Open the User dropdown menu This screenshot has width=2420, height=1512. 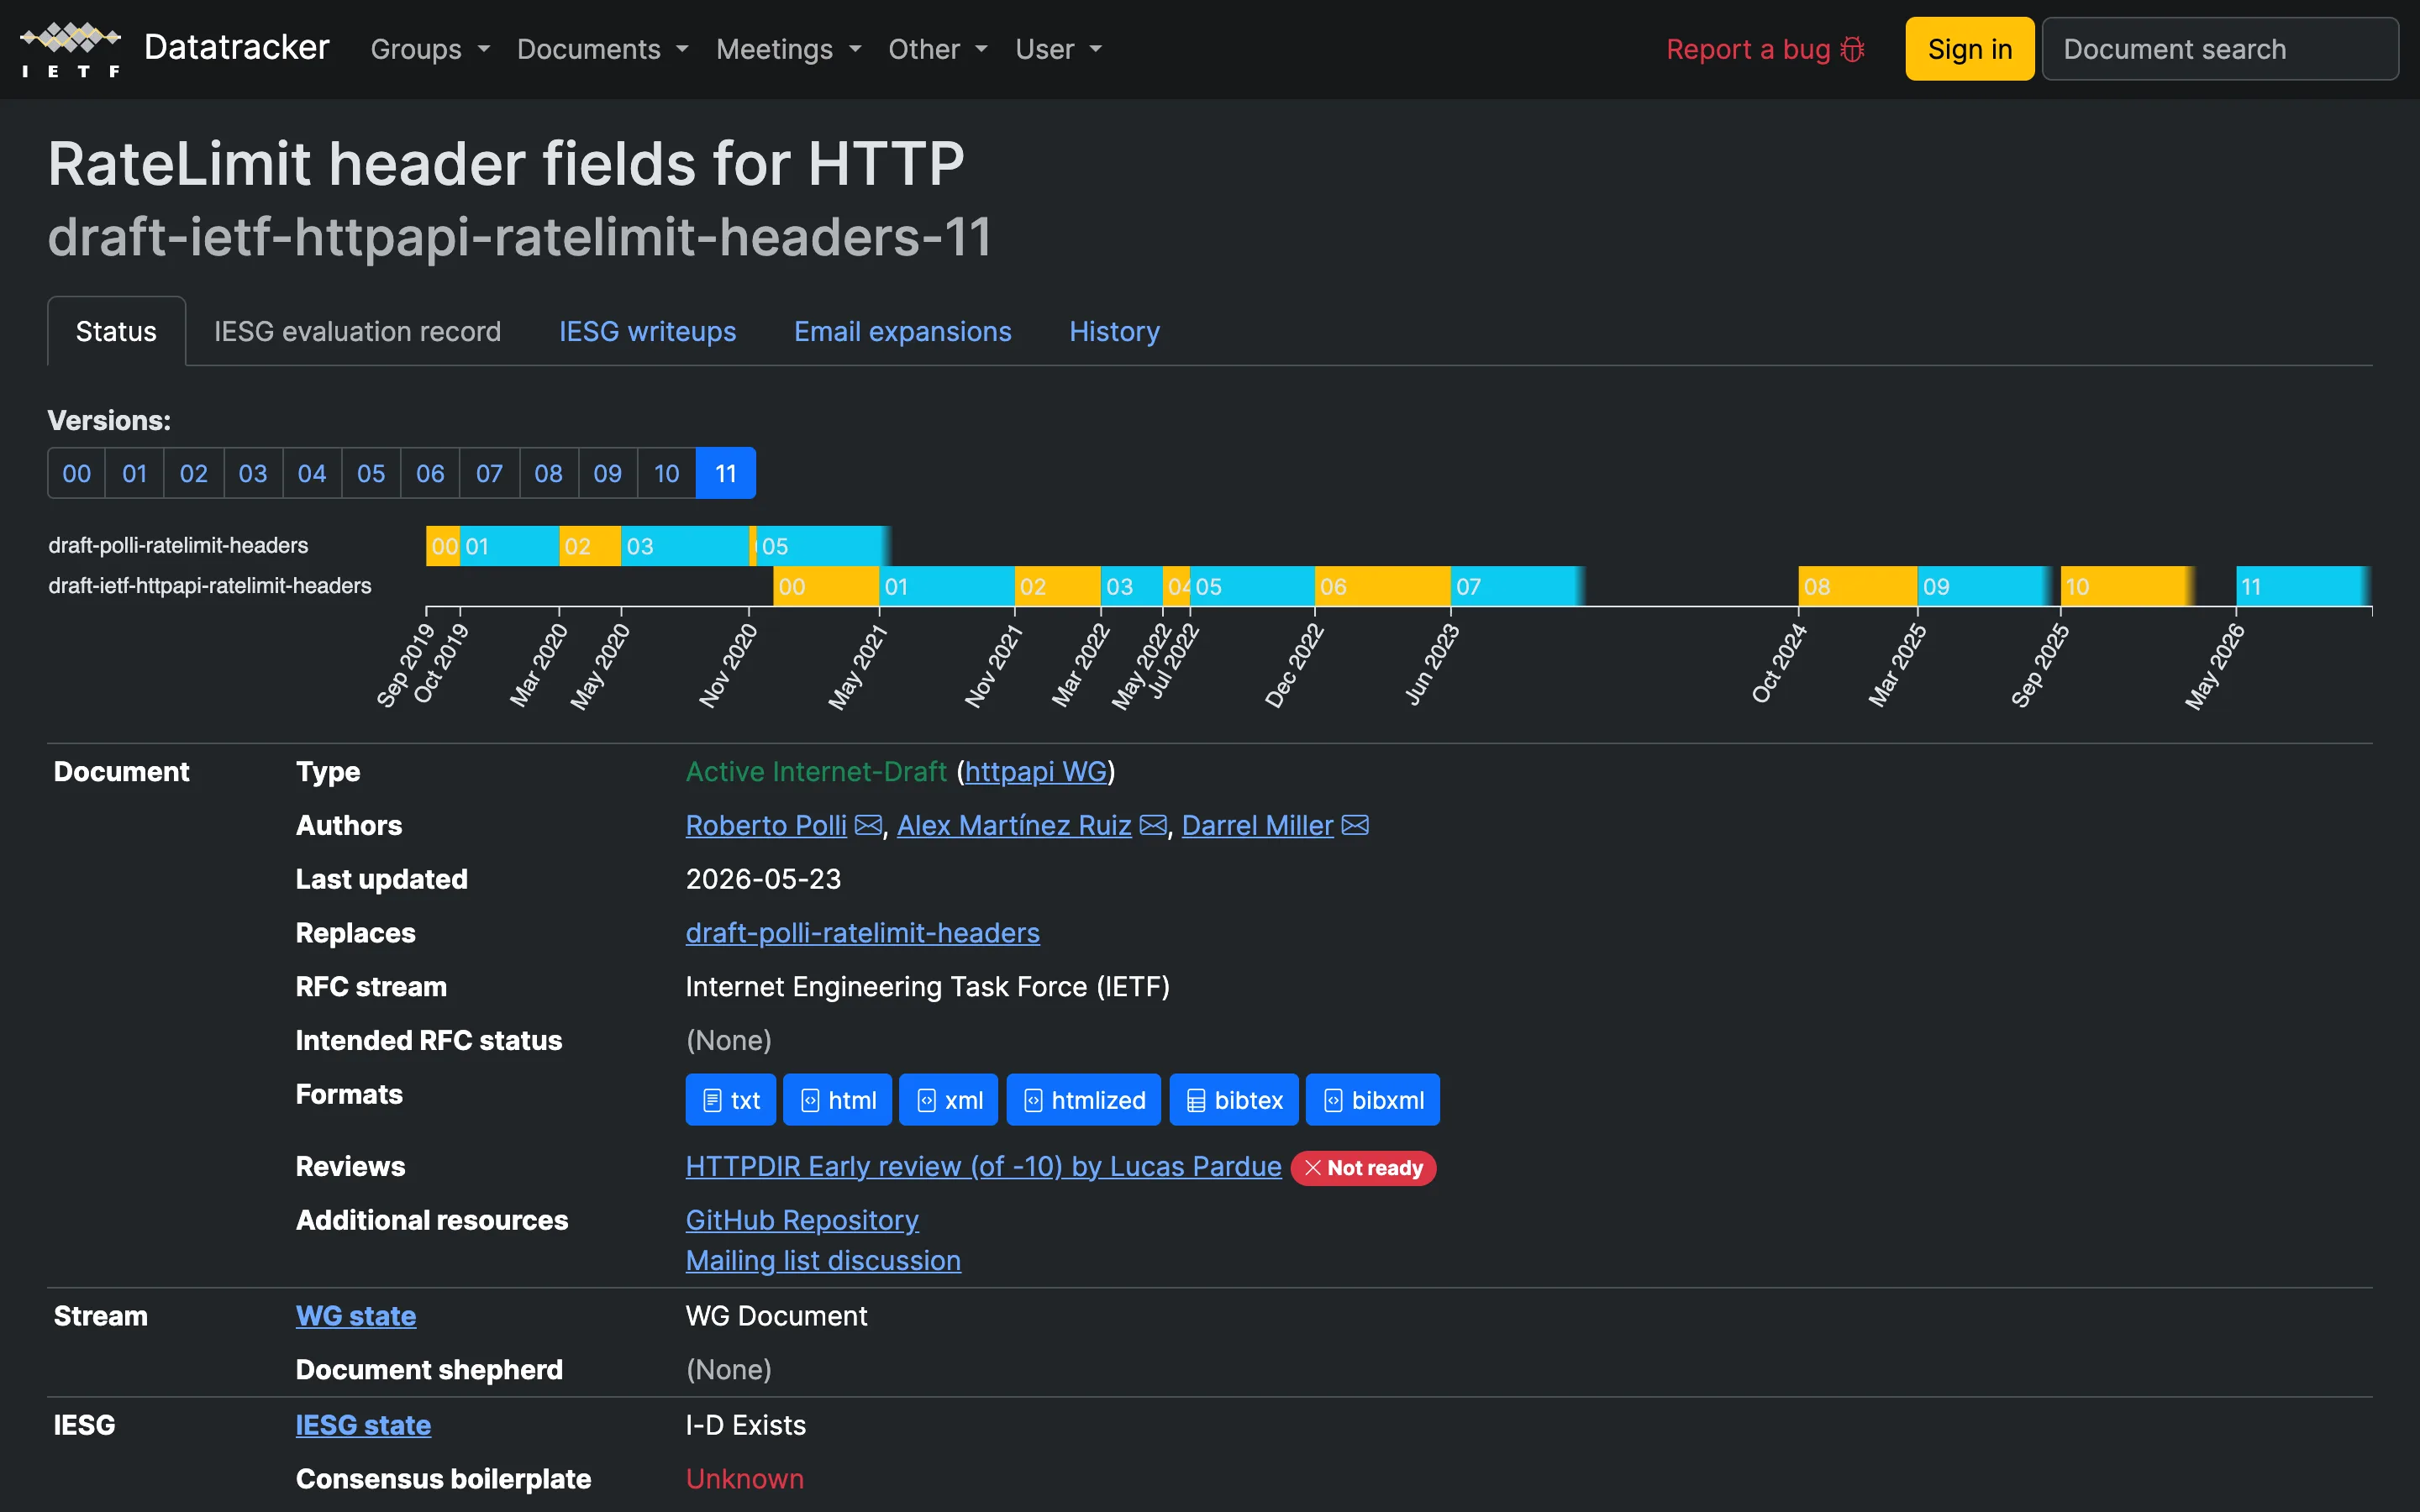coord(1059,49)
